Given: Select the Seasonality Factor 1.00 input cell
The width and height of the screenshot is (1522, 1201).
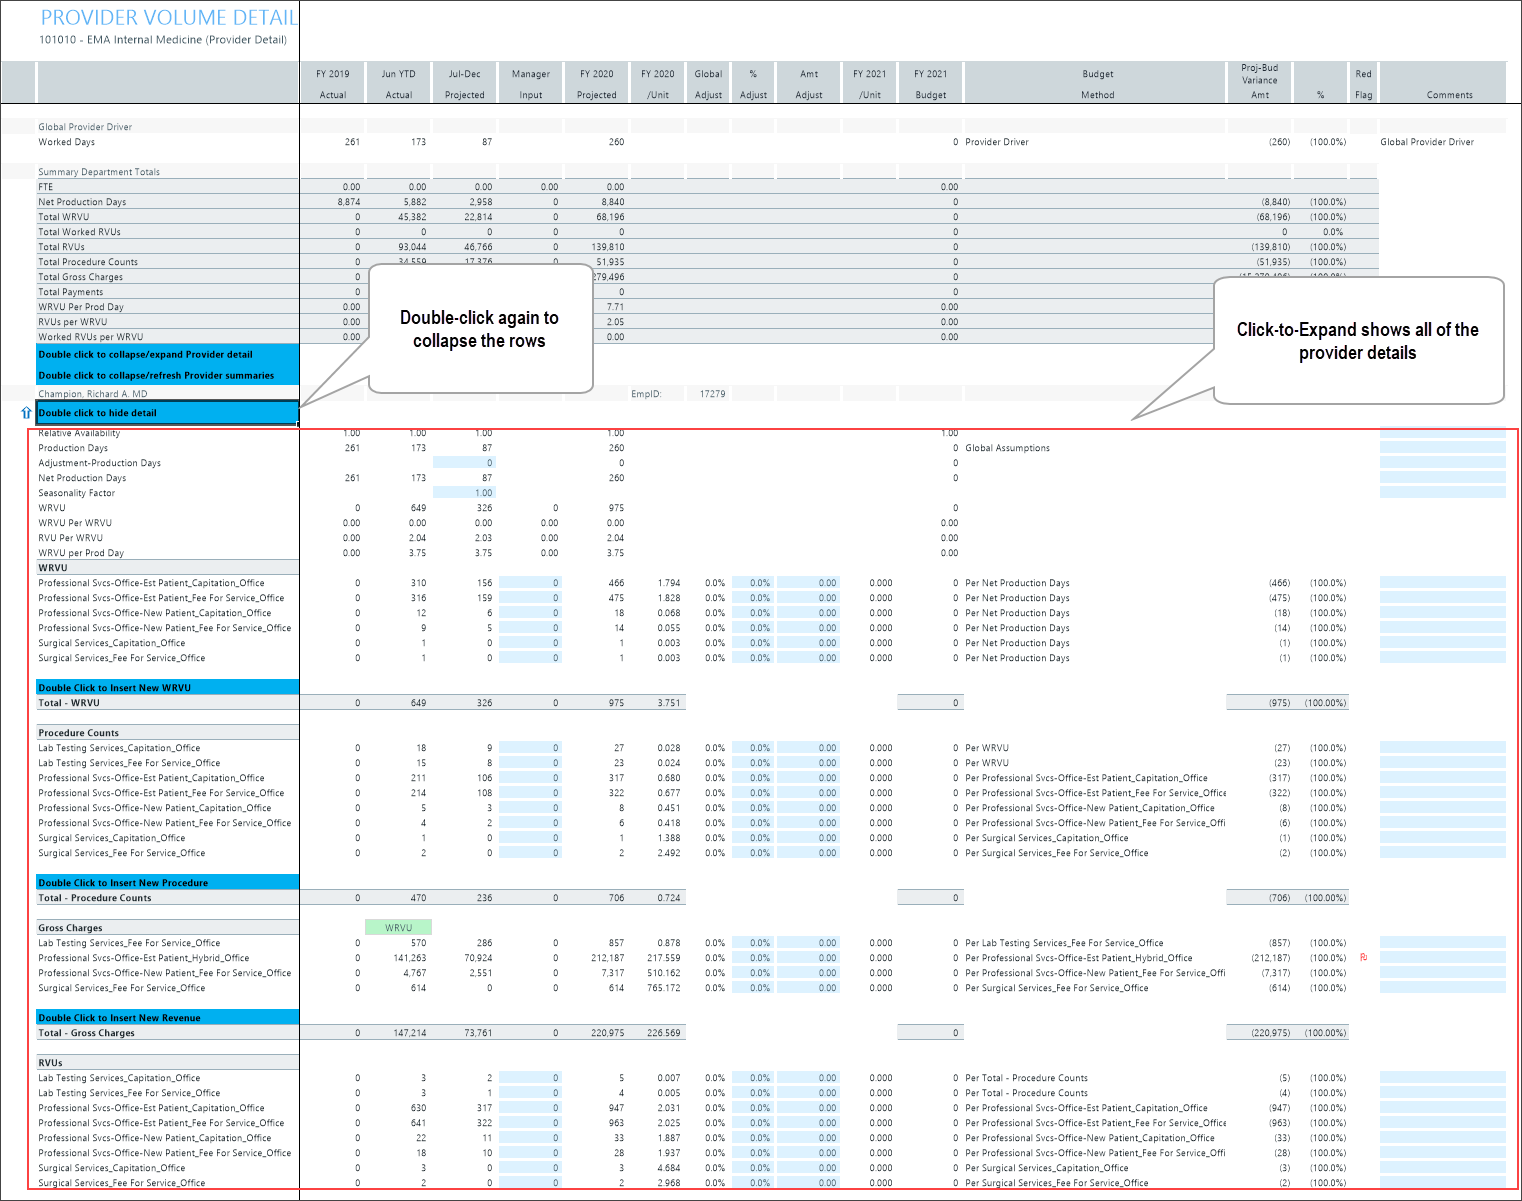Looking at the screenshot, I should click(465, 493).
